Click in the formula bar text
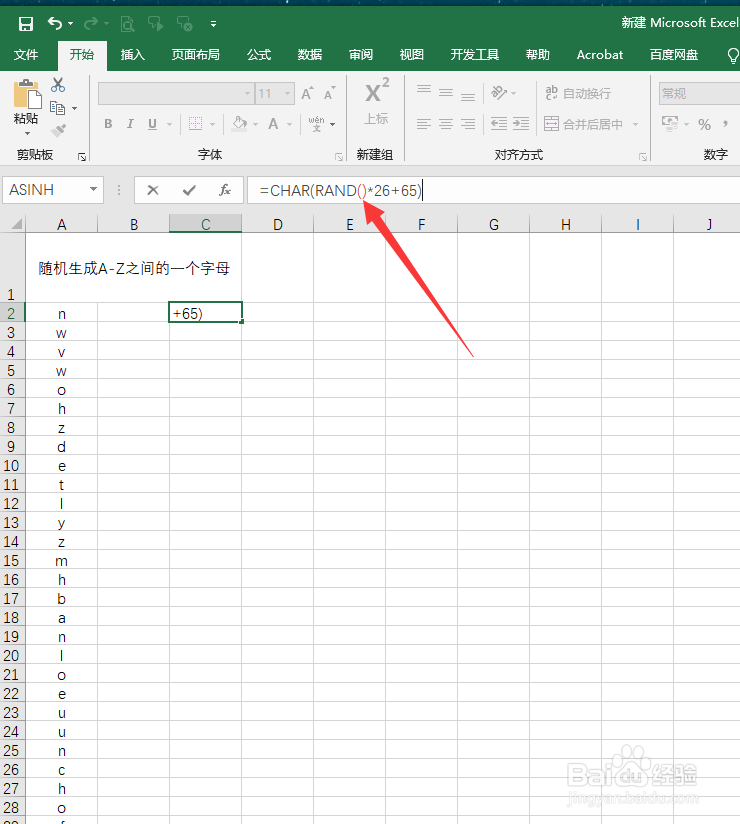This screenshot has width=740, height=824. click(341, 191)
